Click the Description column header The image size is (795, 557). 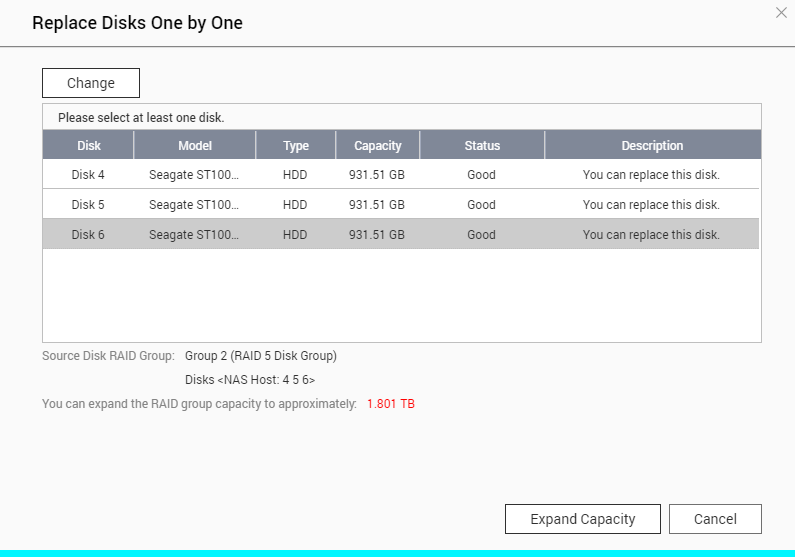tap(653, 145)
